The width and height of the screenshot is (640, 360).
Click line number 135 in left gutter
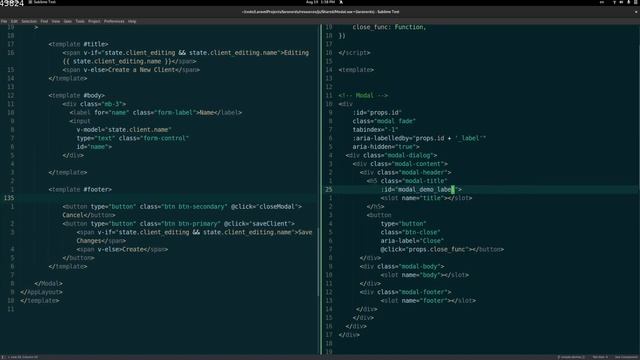tap(9, 198)
